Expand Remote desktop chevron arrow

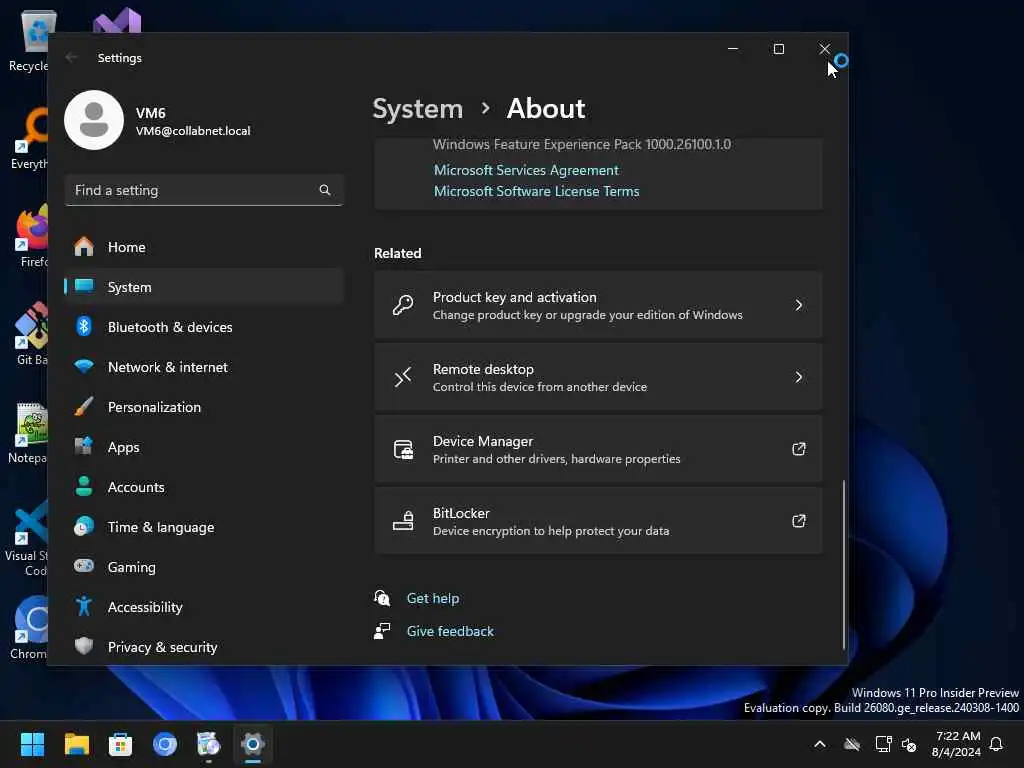point(799,377)
